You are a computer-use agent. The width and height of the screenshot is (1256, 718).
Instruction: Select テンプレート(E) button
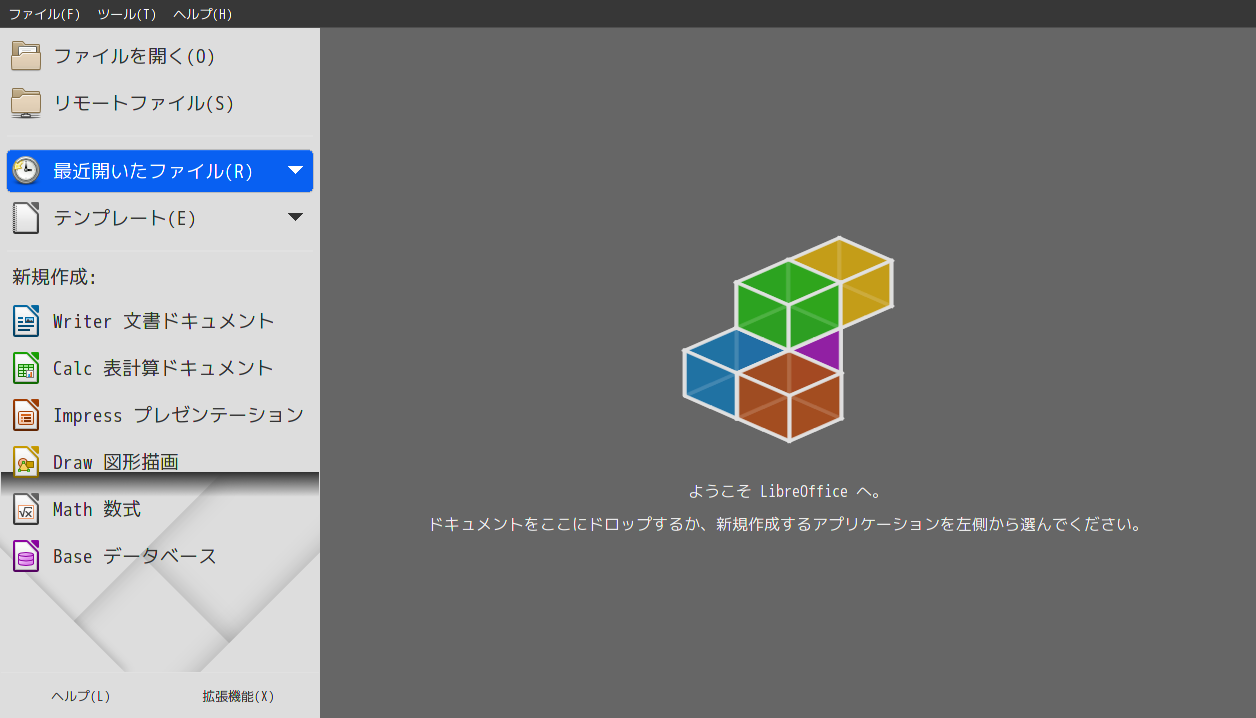click(160, 217)
